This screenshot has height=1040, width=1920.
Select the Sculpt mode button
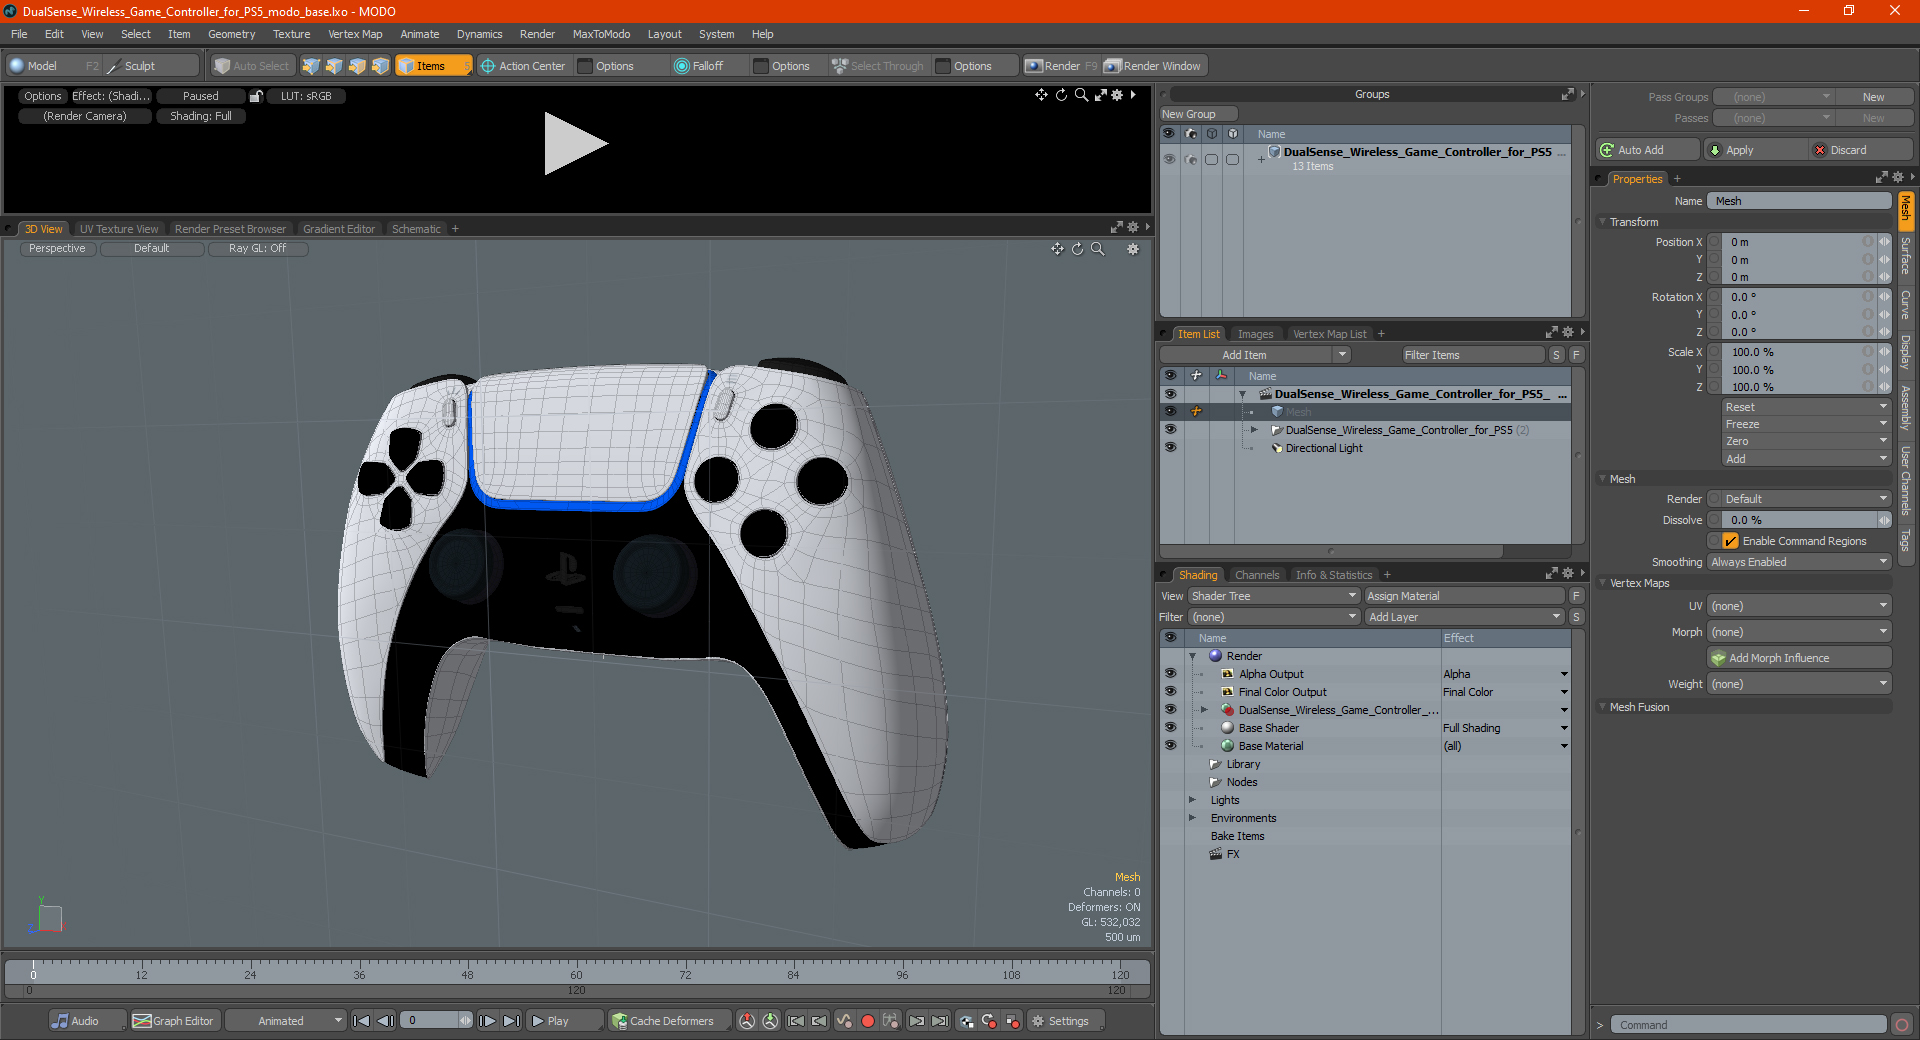coord(151,66)
